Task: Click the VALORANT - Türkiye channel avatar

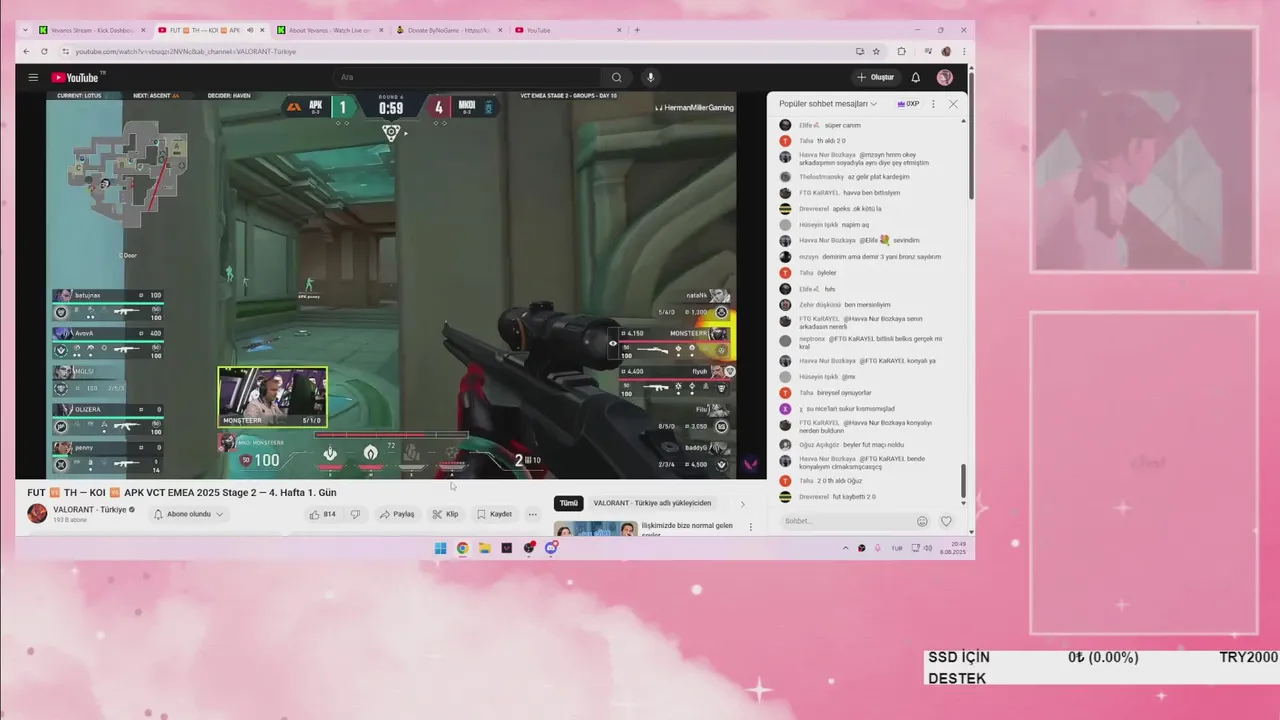Action: (x=37, y=514)
